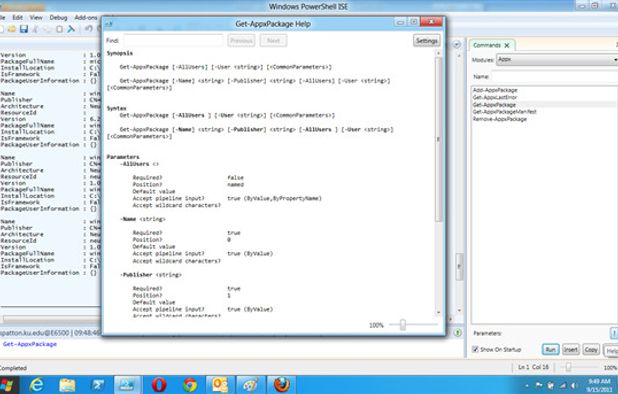Screen dimensions: 618x394
Task: Click the Paste clipboard toolbar icon
Action: point(59,29)
